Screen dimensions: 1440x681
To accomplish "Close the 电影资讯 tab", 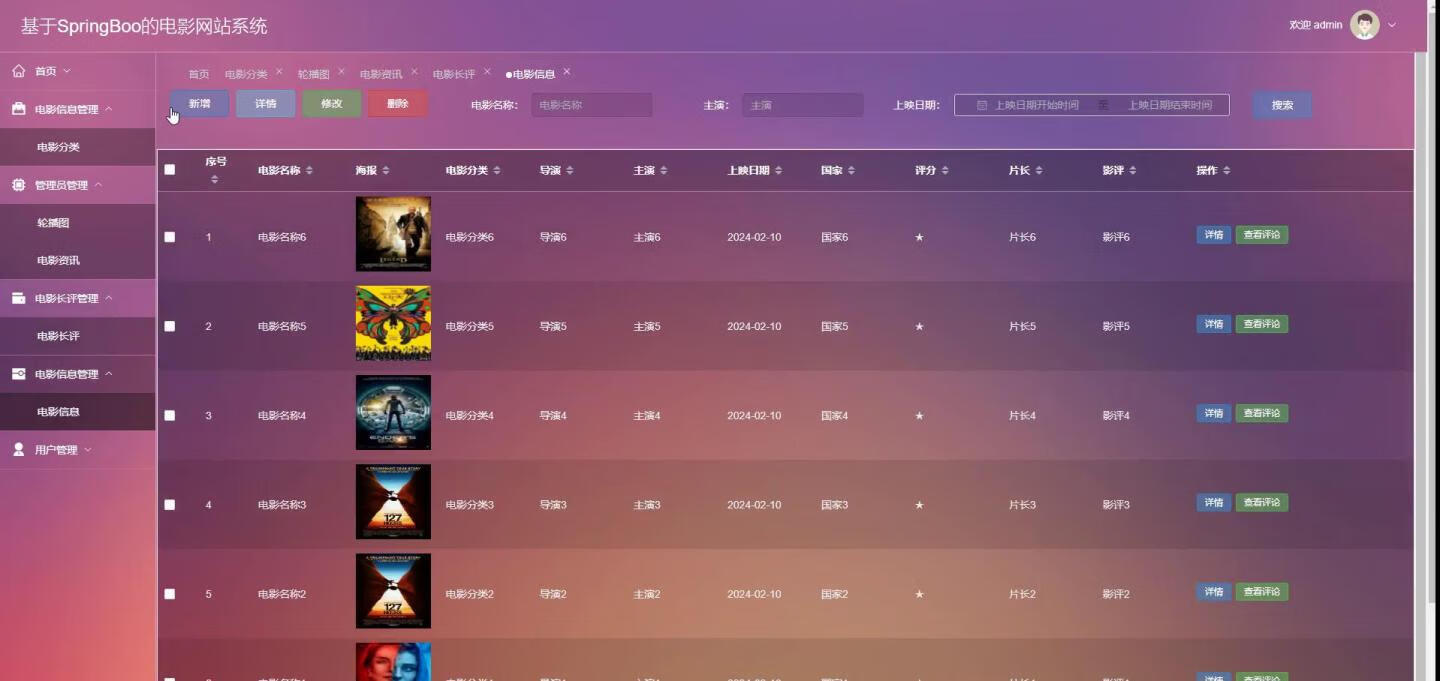I will coord(414,72).
